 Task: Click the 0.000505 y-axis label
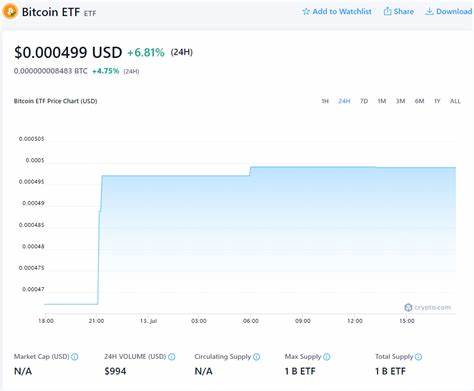pyautogui.click(x=31, y=139)
